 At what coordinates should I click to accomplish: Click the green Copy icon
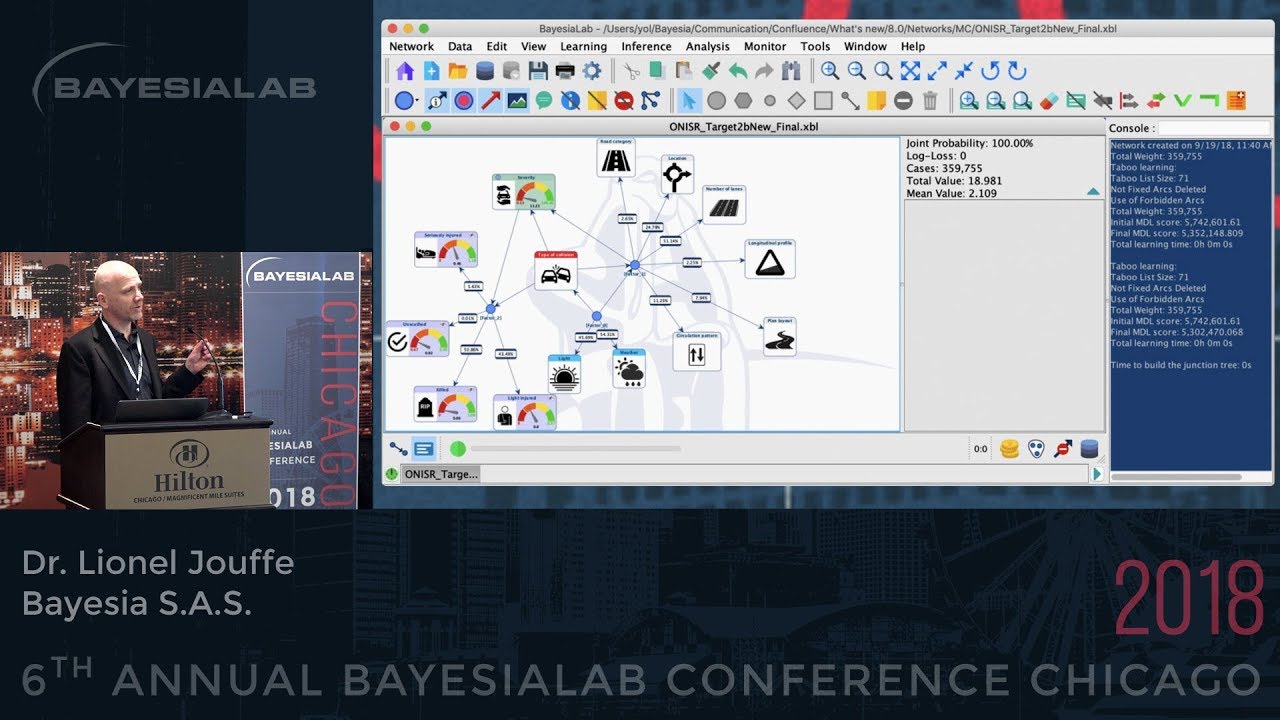tap(657, 71)
